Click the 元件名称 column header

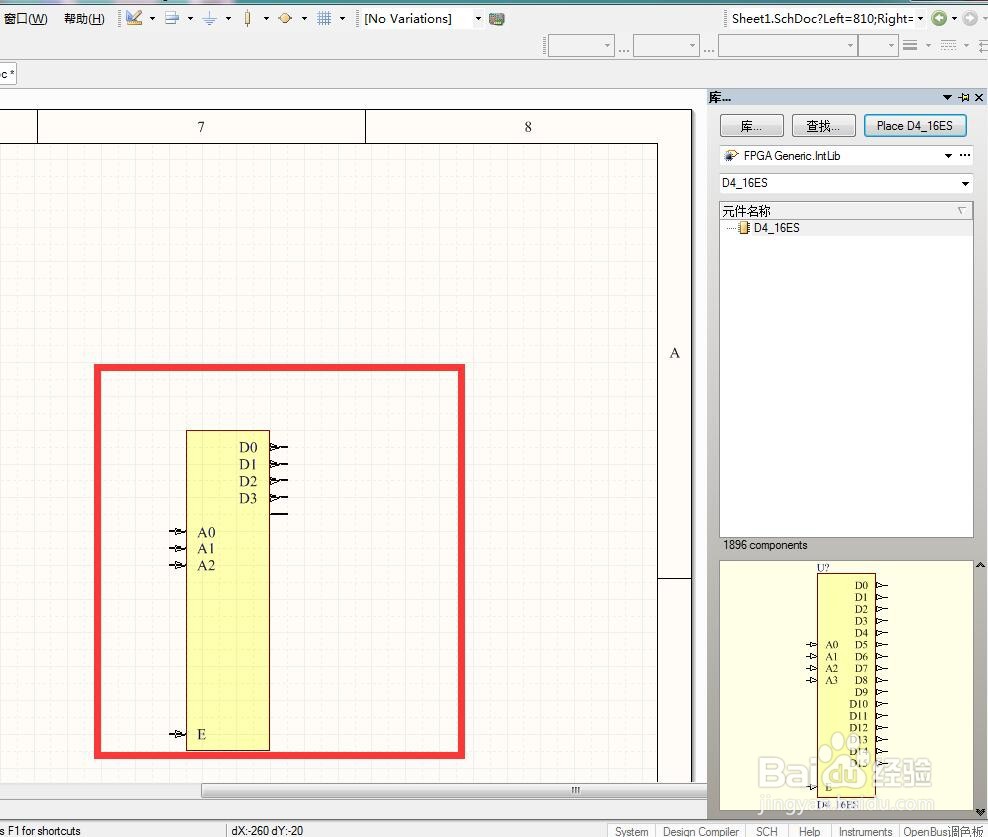(846, 211)
